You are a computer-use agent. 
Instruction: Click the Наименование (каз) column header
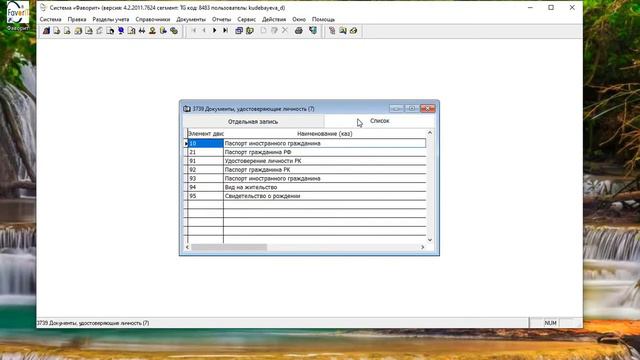(x=324, y=134)
